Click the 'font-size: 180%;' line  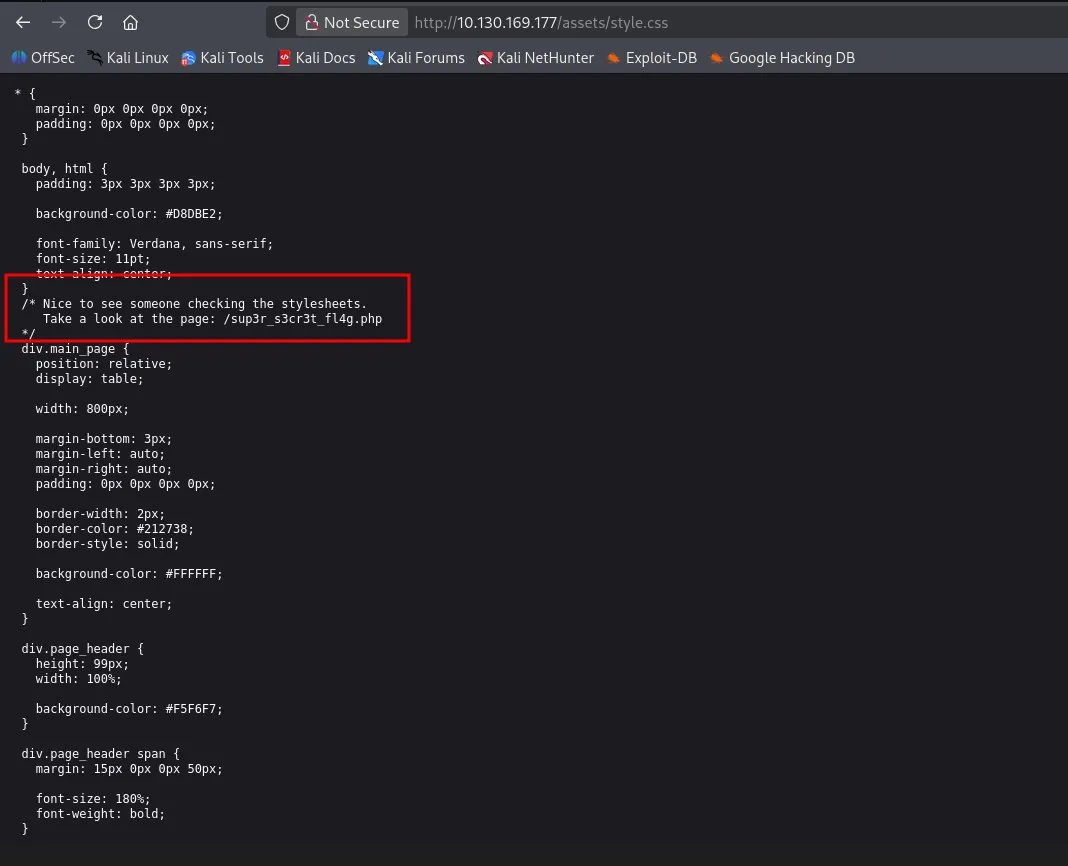point(93,799)
